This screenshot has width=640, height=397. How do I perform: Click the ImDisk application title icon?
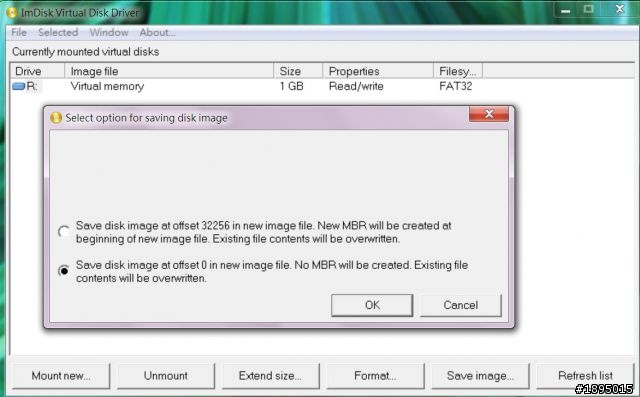click(12, 13)
